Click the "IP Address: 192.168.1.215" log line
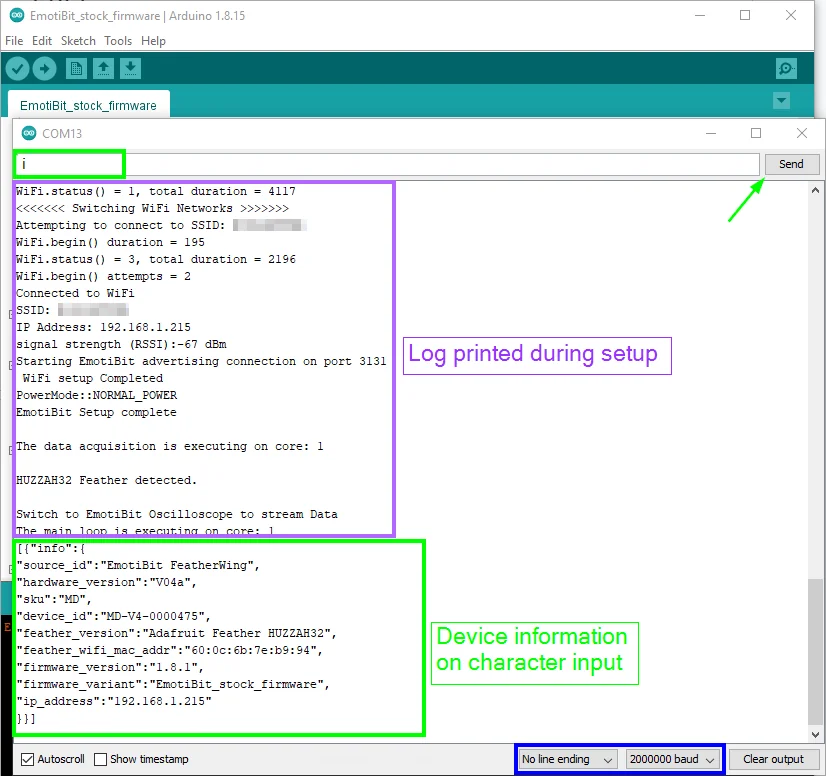Image resolution: width=826 pixels, height=776 pixels. pyautogui.click(x=103, y=327)
